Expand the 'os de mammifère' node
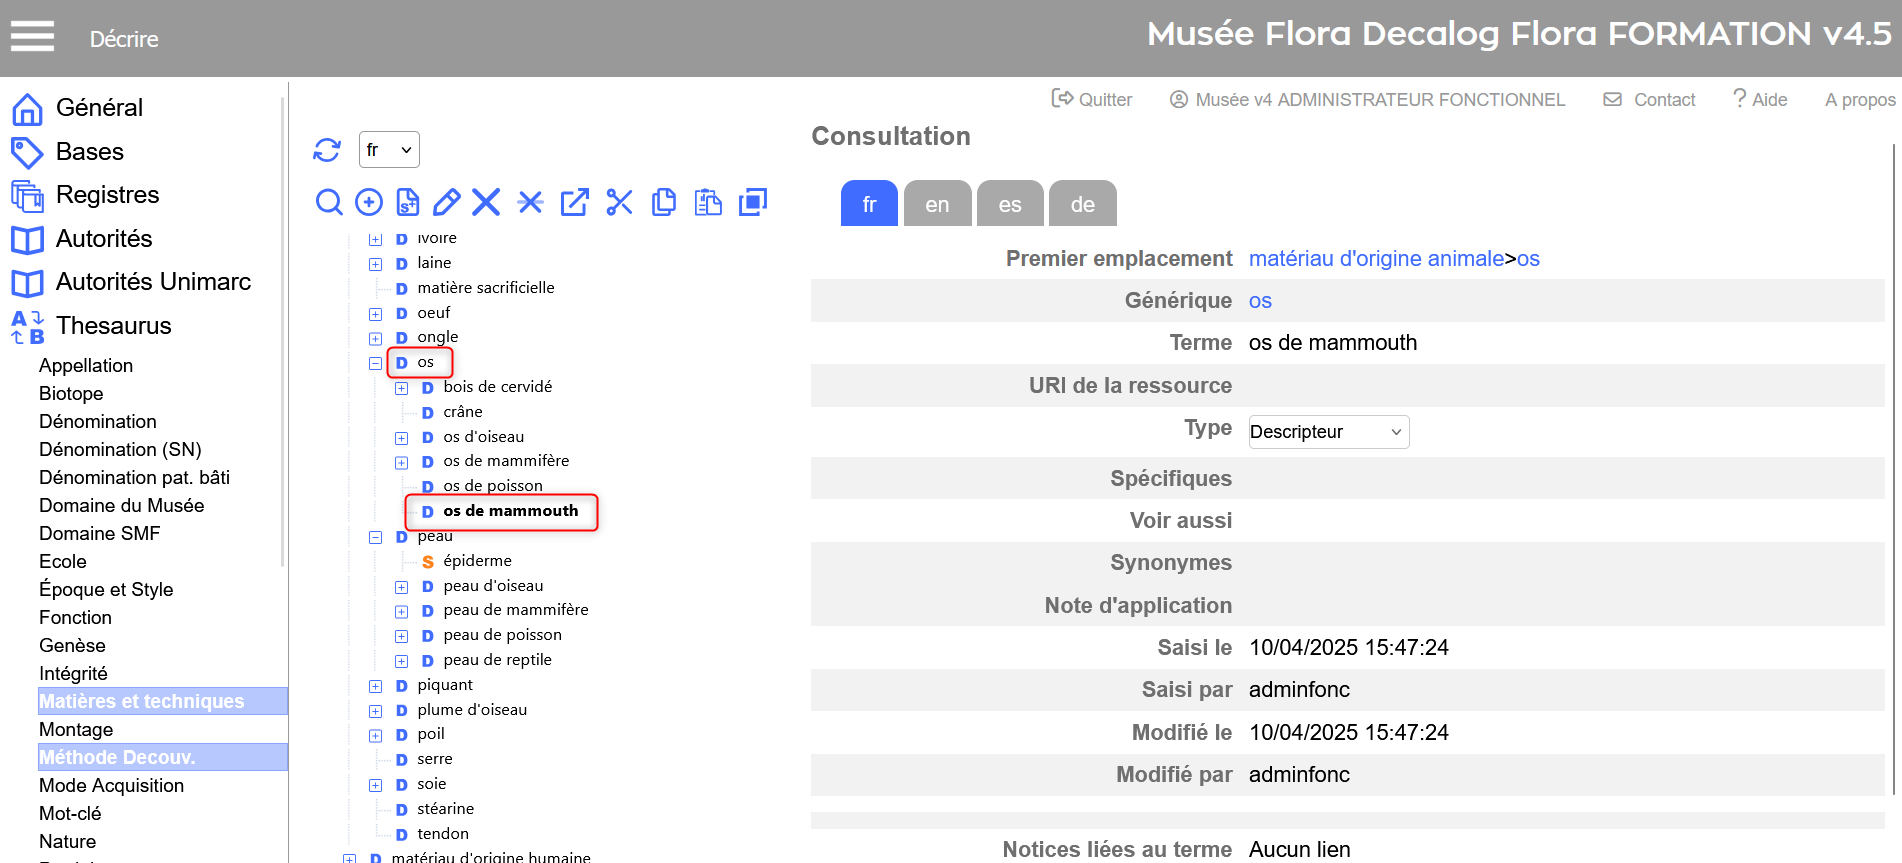The image size is (1902, 863). coord(402,462)
